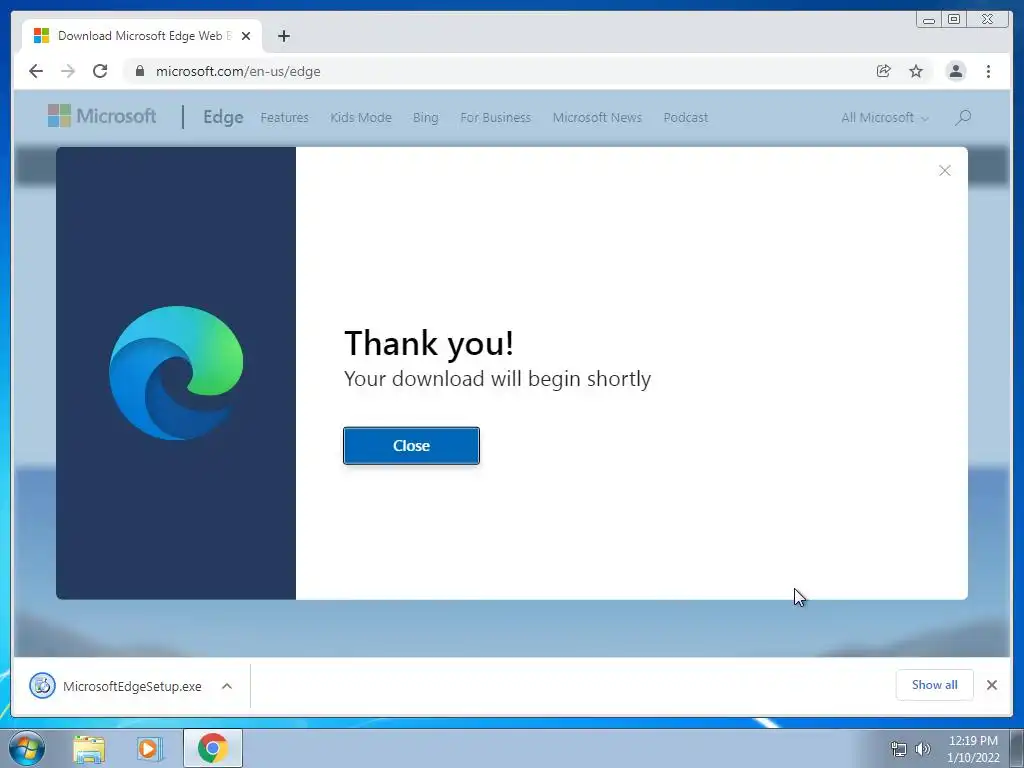This screenshot has width=1024, height=768.
Task: Click the network tray icon
Action: coord(899,749)
